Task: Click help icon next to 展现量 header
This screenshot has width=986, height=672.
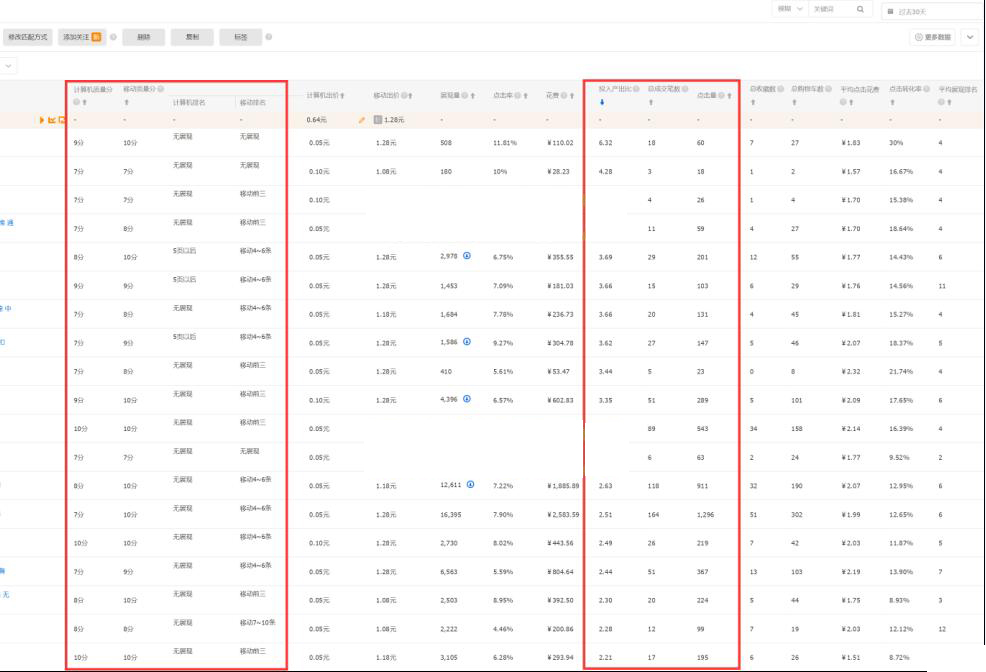Action: (x=465, y=96)
